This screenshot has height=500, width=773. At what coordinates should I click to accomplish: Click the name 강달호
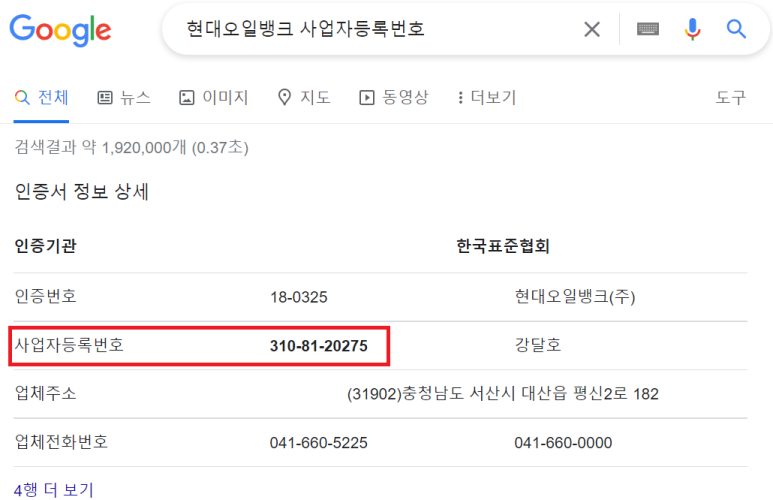538,344
